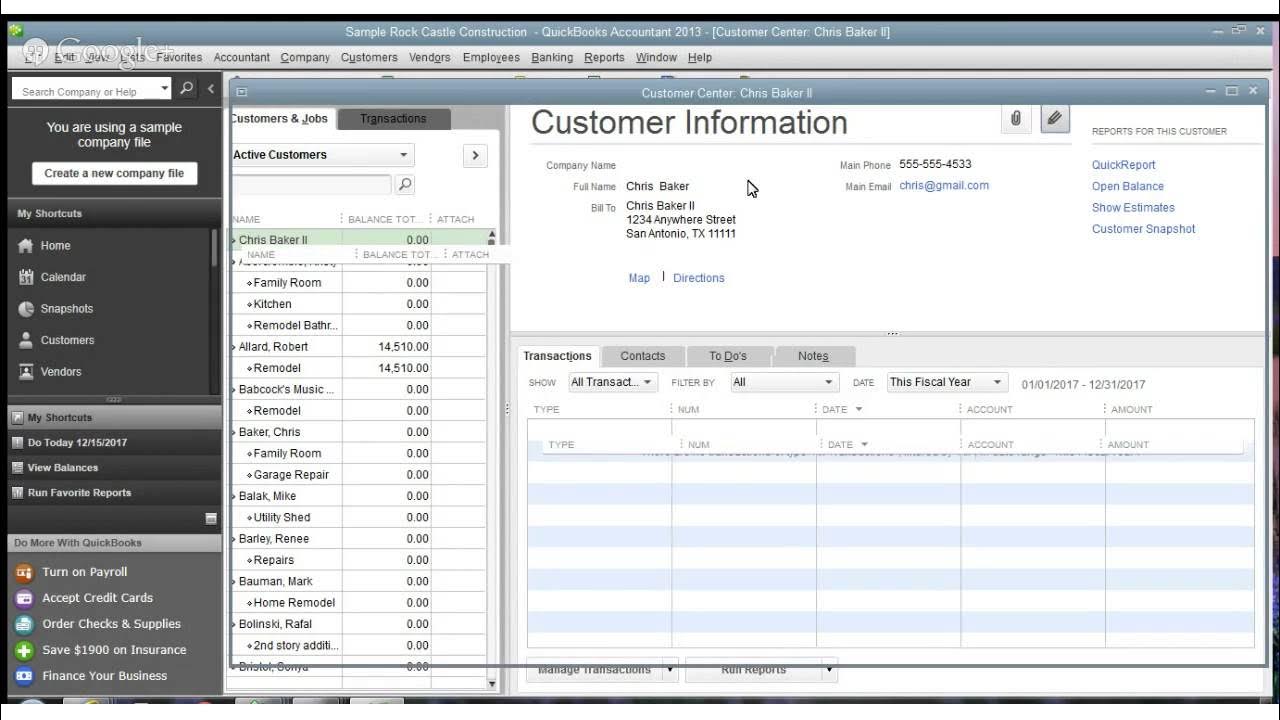
Task: Click the paperclip attach icon
Action: click(1015, 119)
